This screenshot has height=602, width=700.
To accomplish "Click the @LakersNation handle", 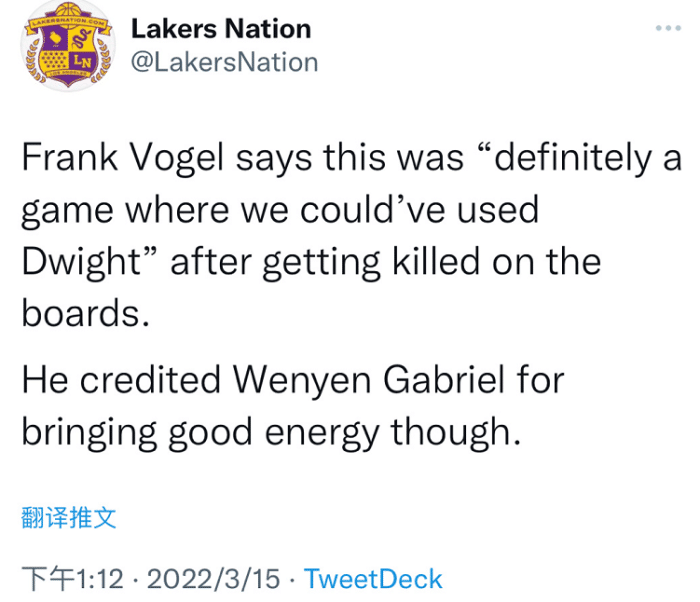I will pyautogui.click(x=224, y=62).
